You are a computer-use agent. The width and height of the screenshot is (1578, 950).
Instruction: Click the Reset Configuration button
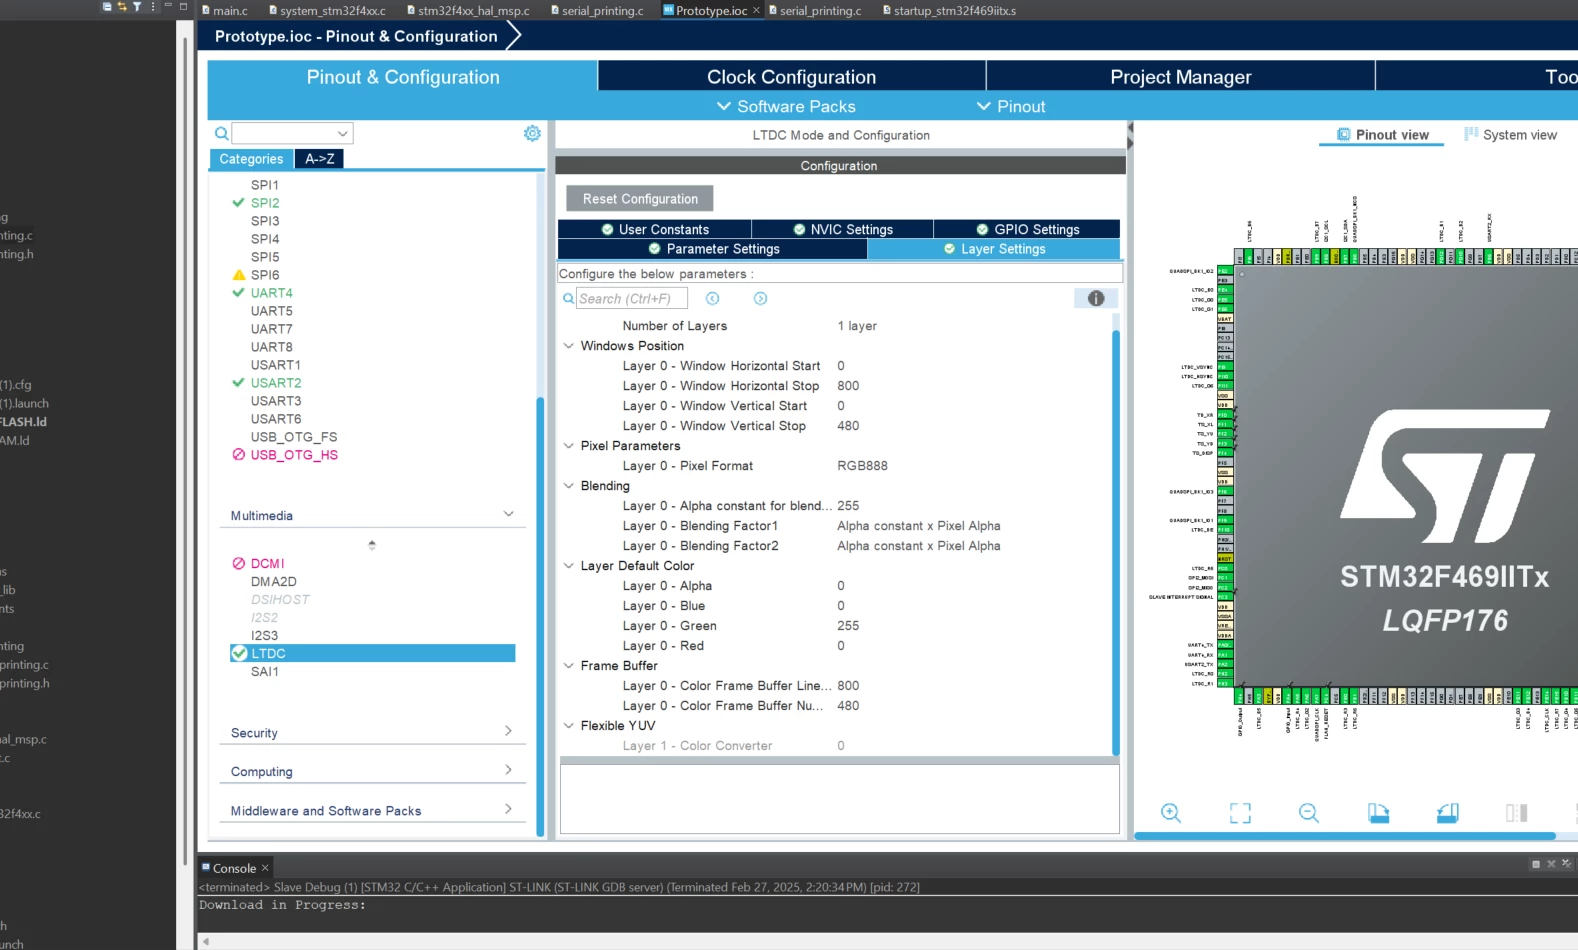coord(640,199)
